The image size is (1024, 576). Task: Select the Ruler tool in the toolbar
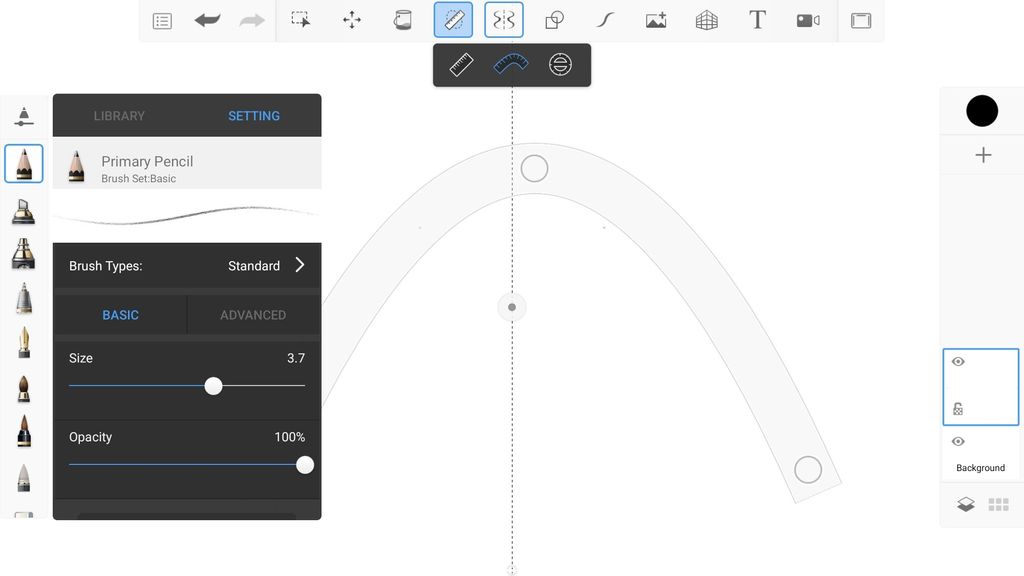point(453,19)
